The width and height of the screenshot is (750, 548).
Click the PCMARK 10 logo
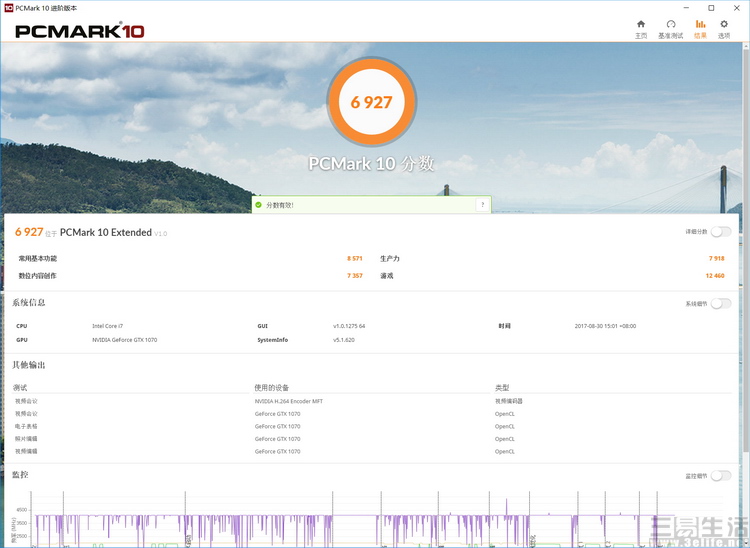[x=80, y=30]
